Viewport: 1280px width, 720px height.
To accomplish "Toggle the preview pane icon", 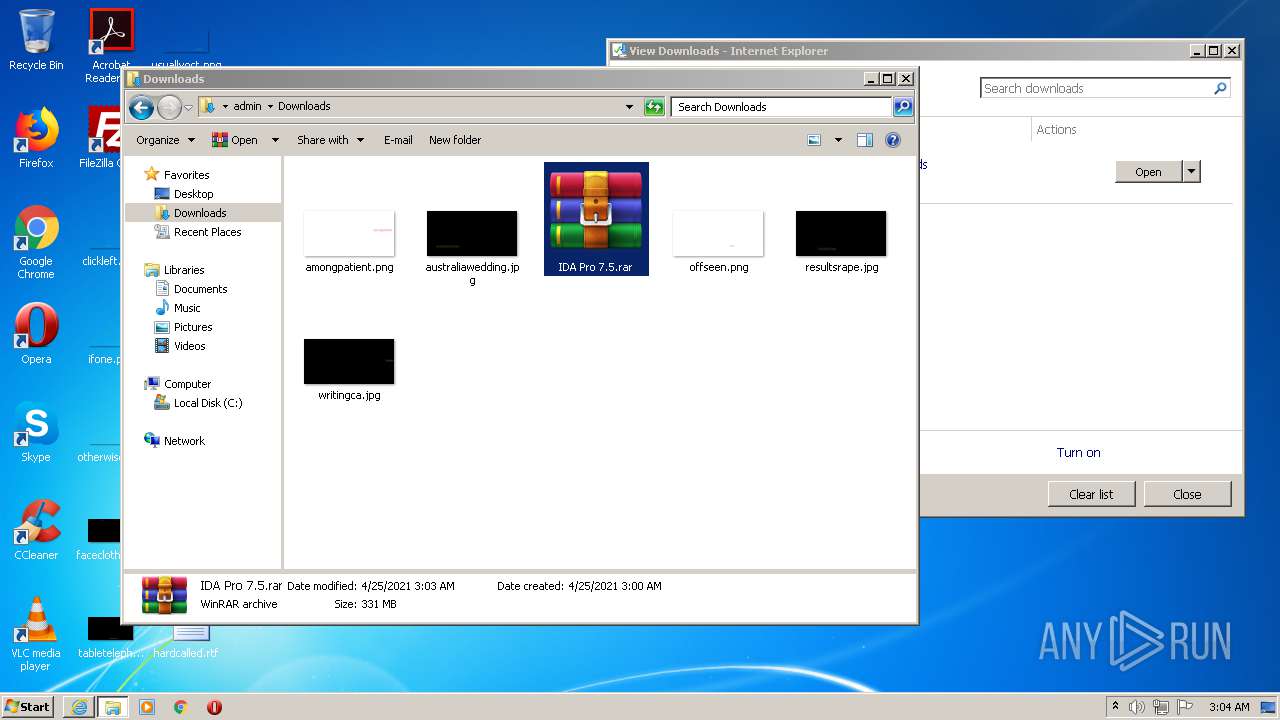I will point(865,140).
